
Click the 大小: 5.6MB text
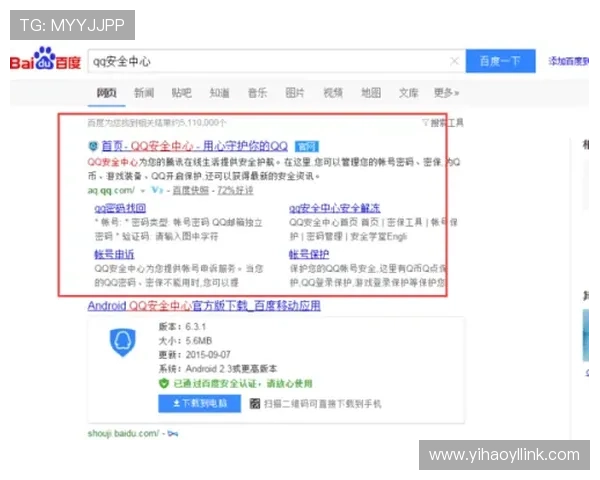pyautogui.click(x=185, y=341)
